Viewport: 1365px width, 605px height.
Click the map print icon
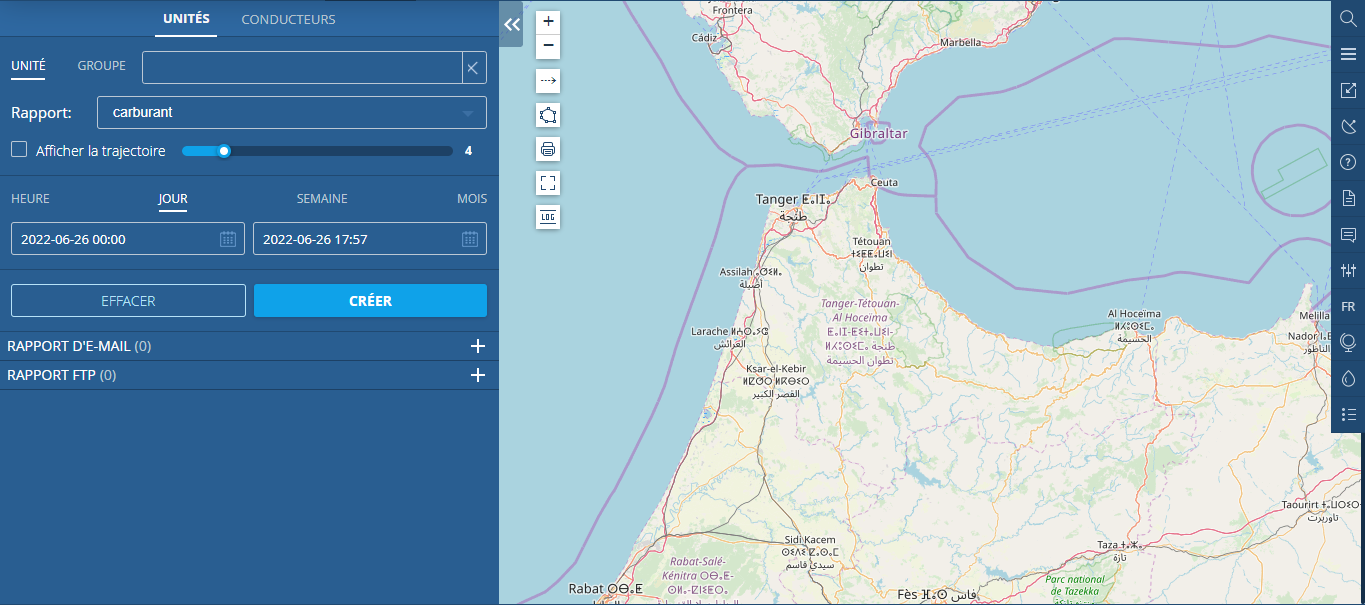point(548,150)
